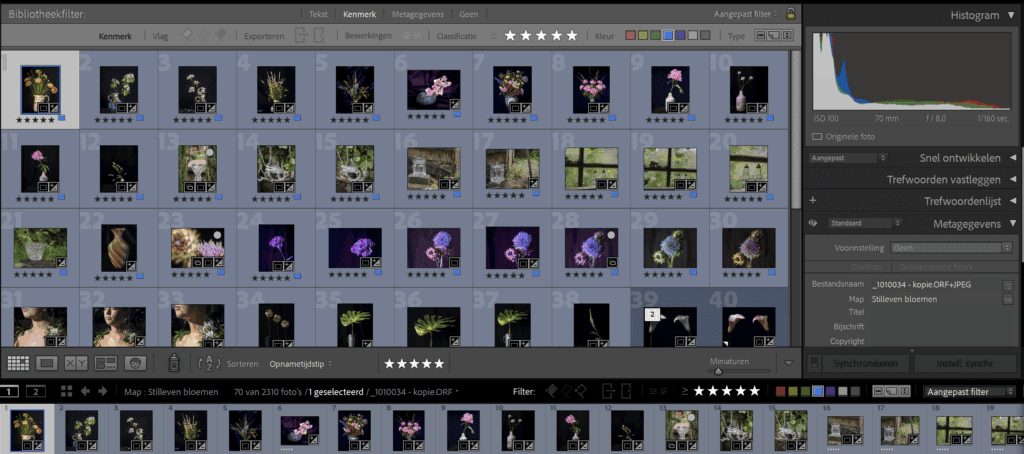Switch to Loupe view in toolbar
The image size is (1024, 454).
coord(47,363)
